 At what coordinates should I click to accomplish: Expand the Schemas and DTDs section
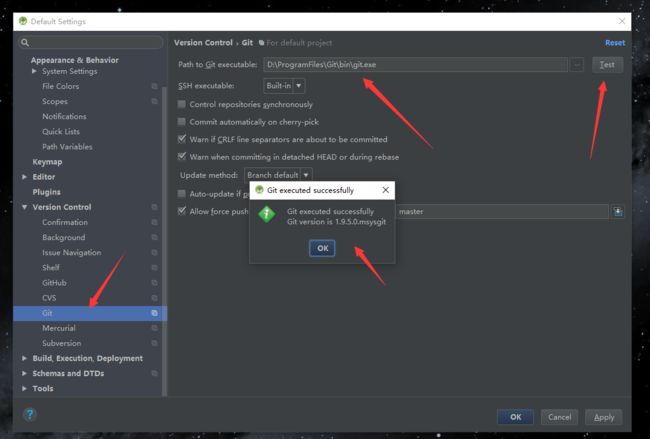pyautogui.click(x=24, y=373)
